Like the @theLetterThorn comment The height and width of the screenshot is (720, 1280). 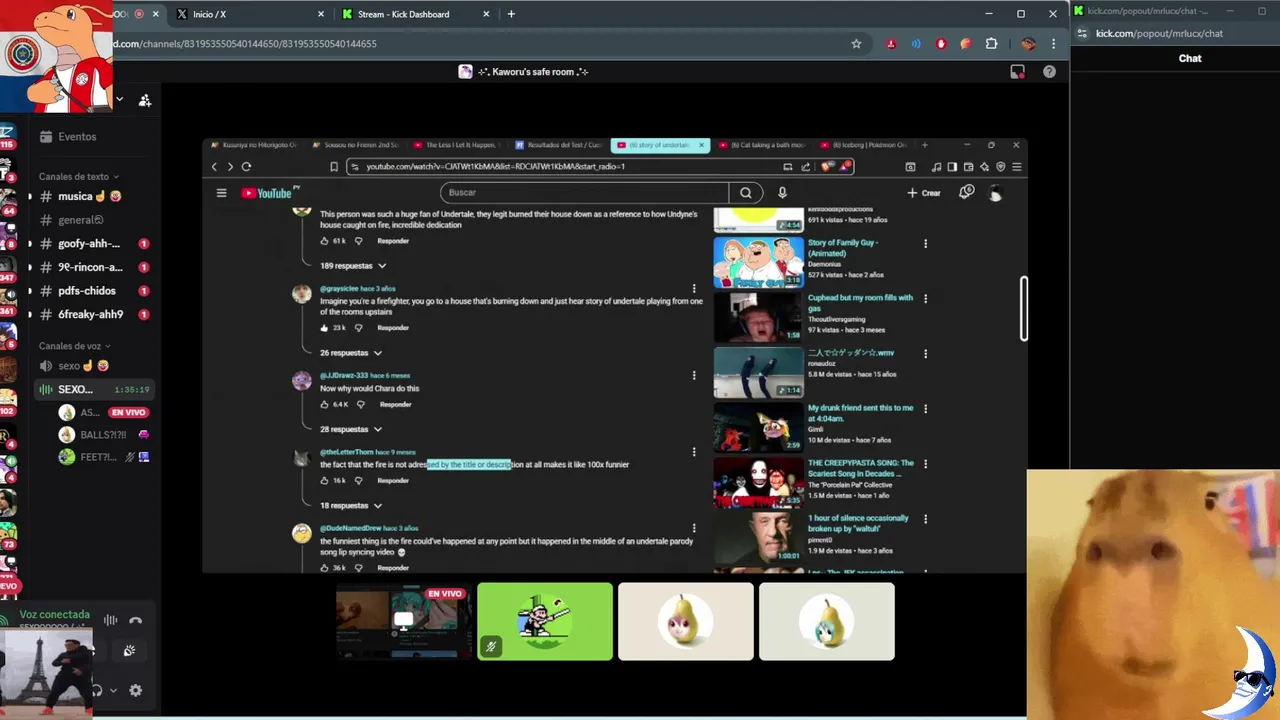click(x=324, y=481)
